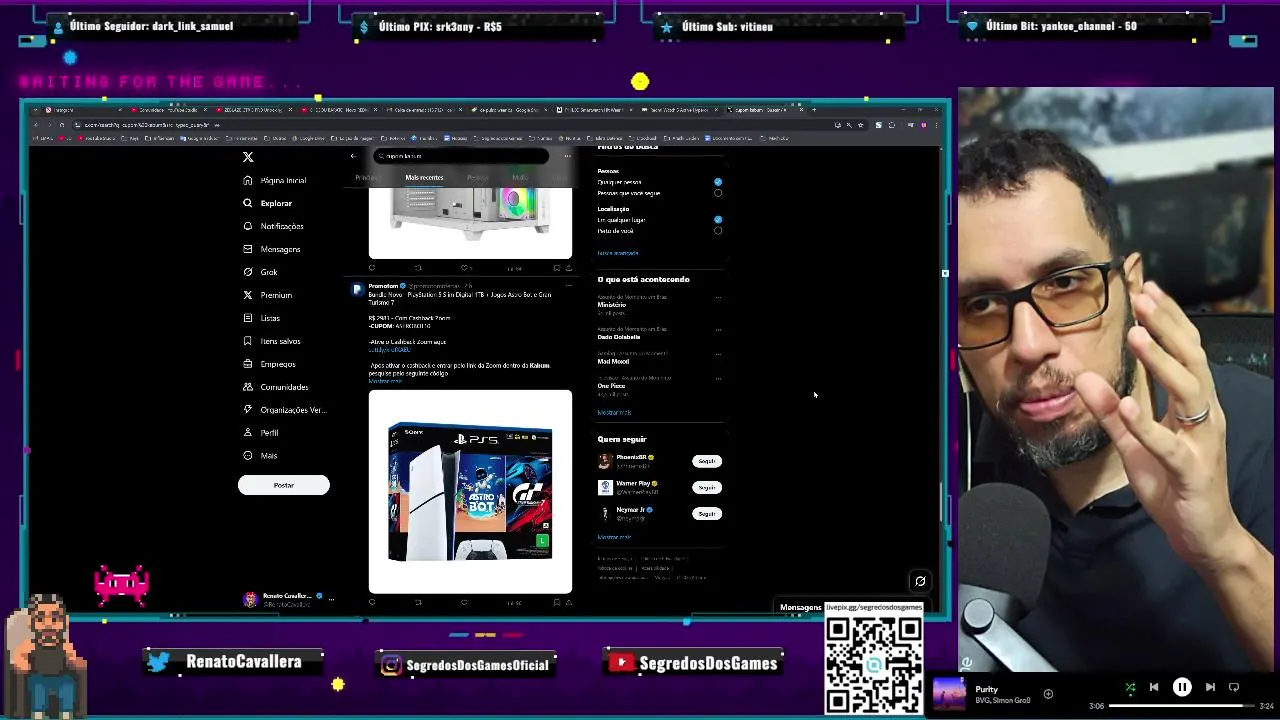Repost the PC case post
This screenshot has width=1280, height=720.
[x=418, y=268]
